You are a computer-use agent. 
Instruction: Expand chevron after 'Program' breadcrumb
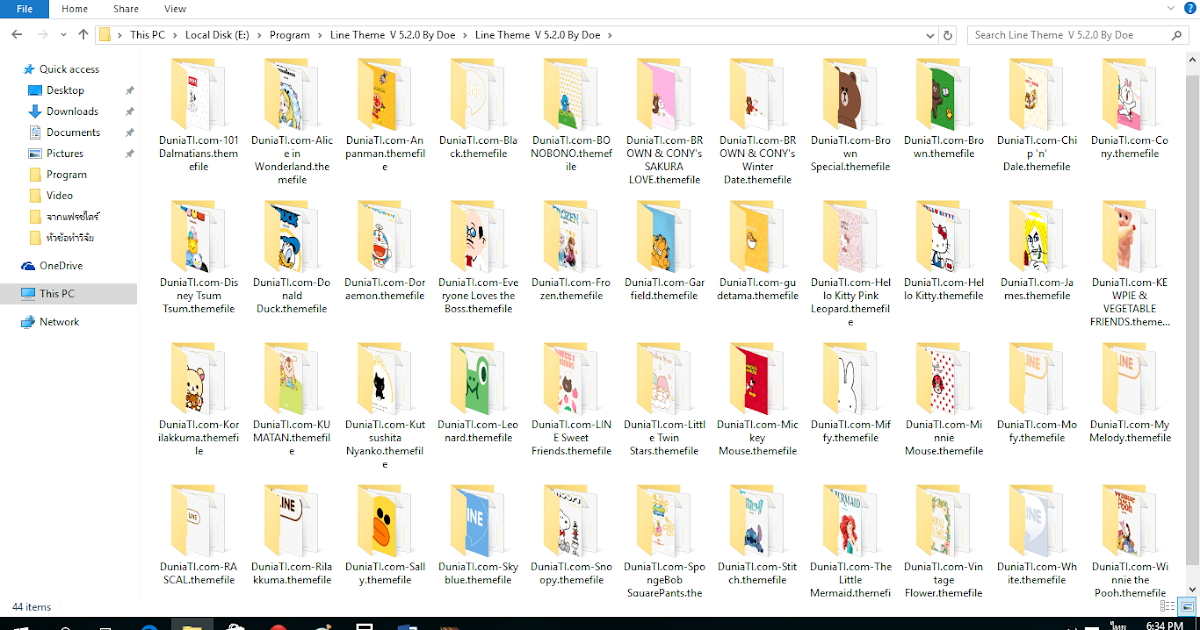pos(320,35)
